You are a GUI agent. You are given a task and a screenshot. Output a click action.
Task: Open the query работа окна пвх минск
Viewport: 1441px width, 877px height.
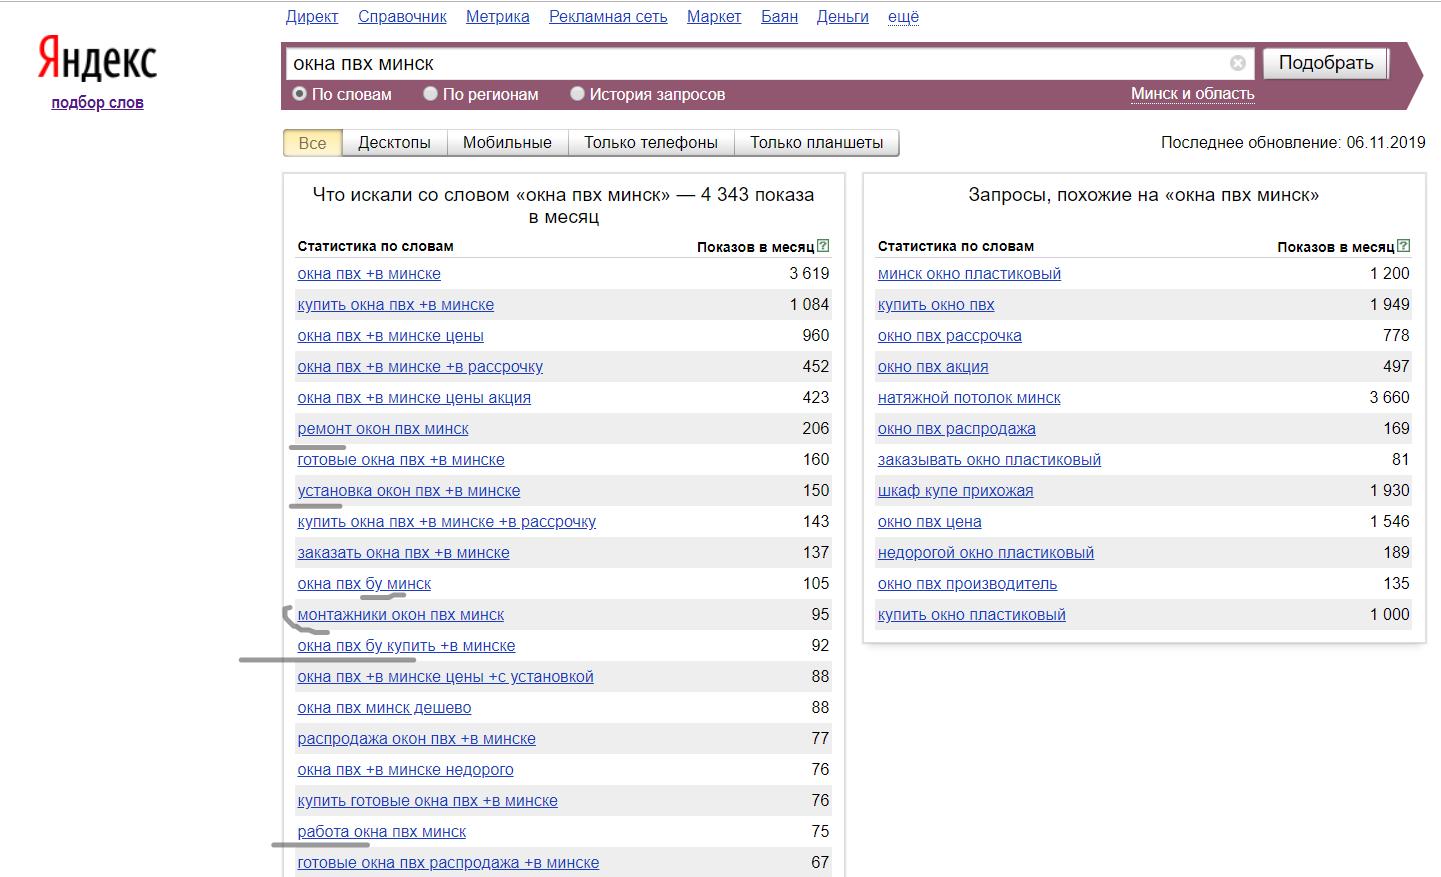[x=381, y=832]
